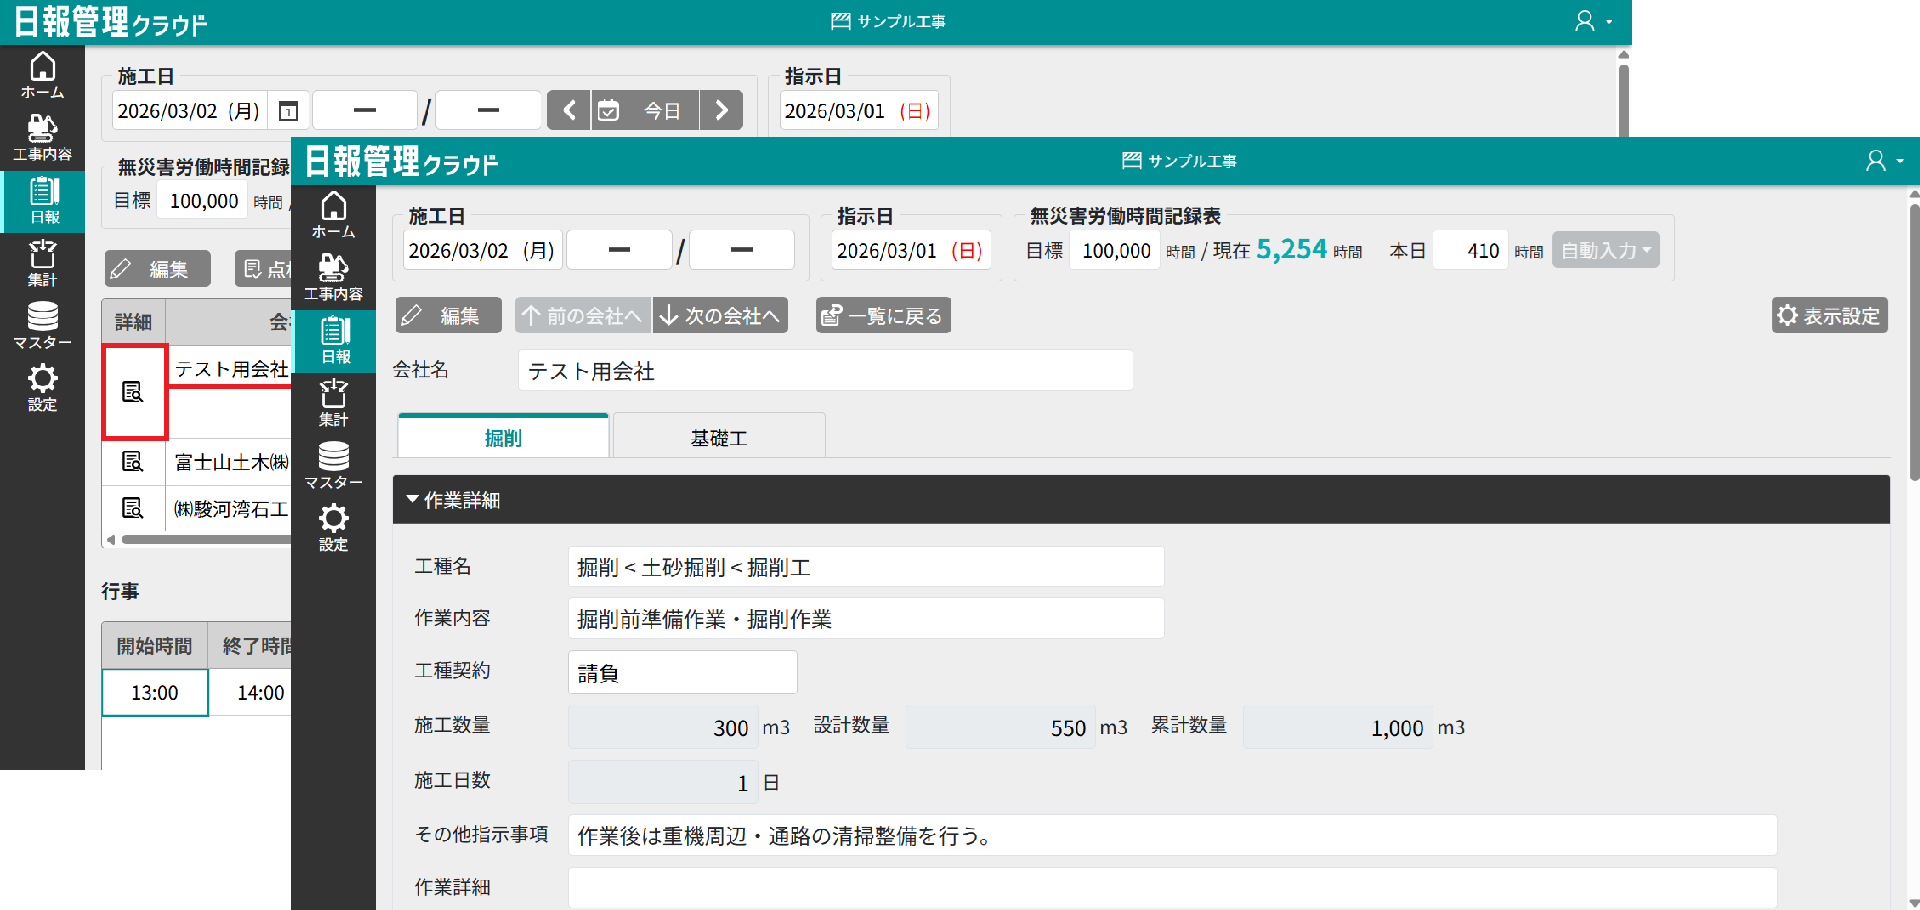
Task: Click the 次の会社へ button
Action: click(x=720, y=316)
